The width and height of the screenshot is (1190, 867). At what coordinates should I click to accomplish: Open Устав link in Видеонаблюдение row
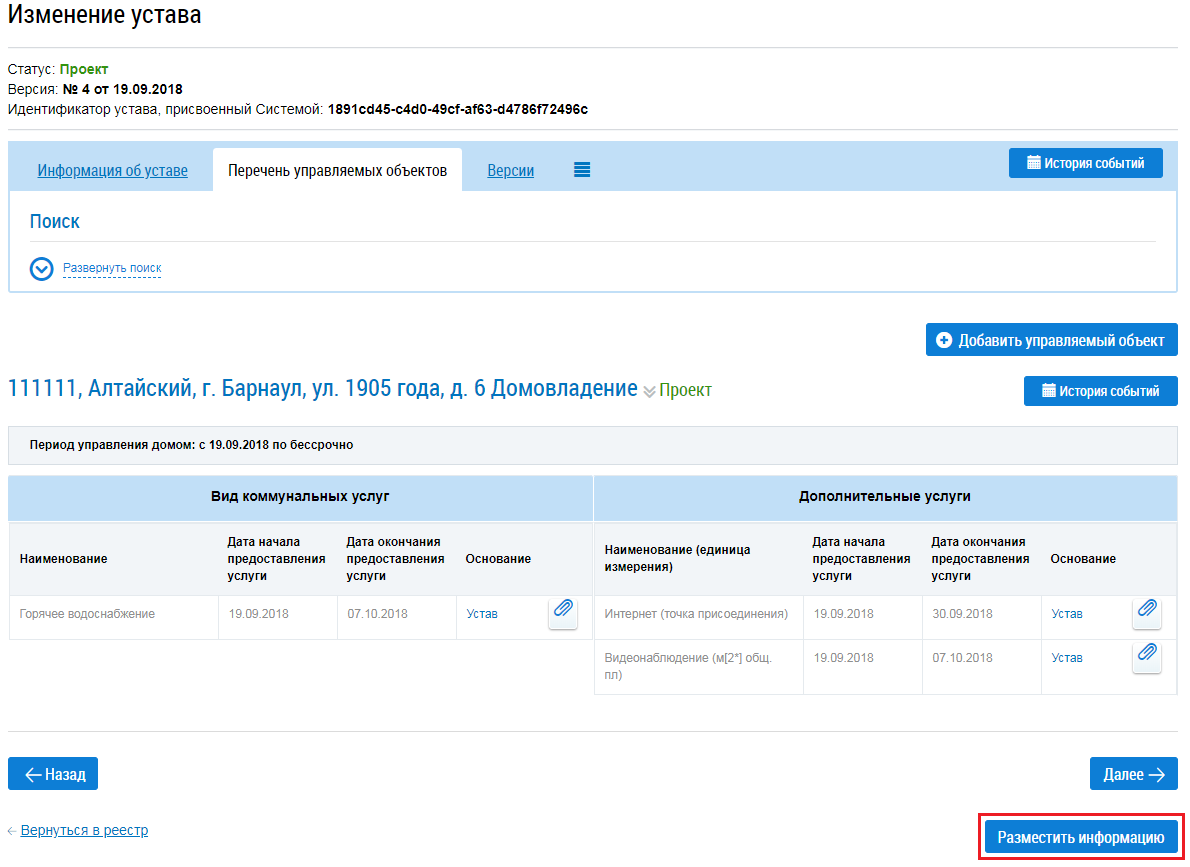pos(1067,658)
